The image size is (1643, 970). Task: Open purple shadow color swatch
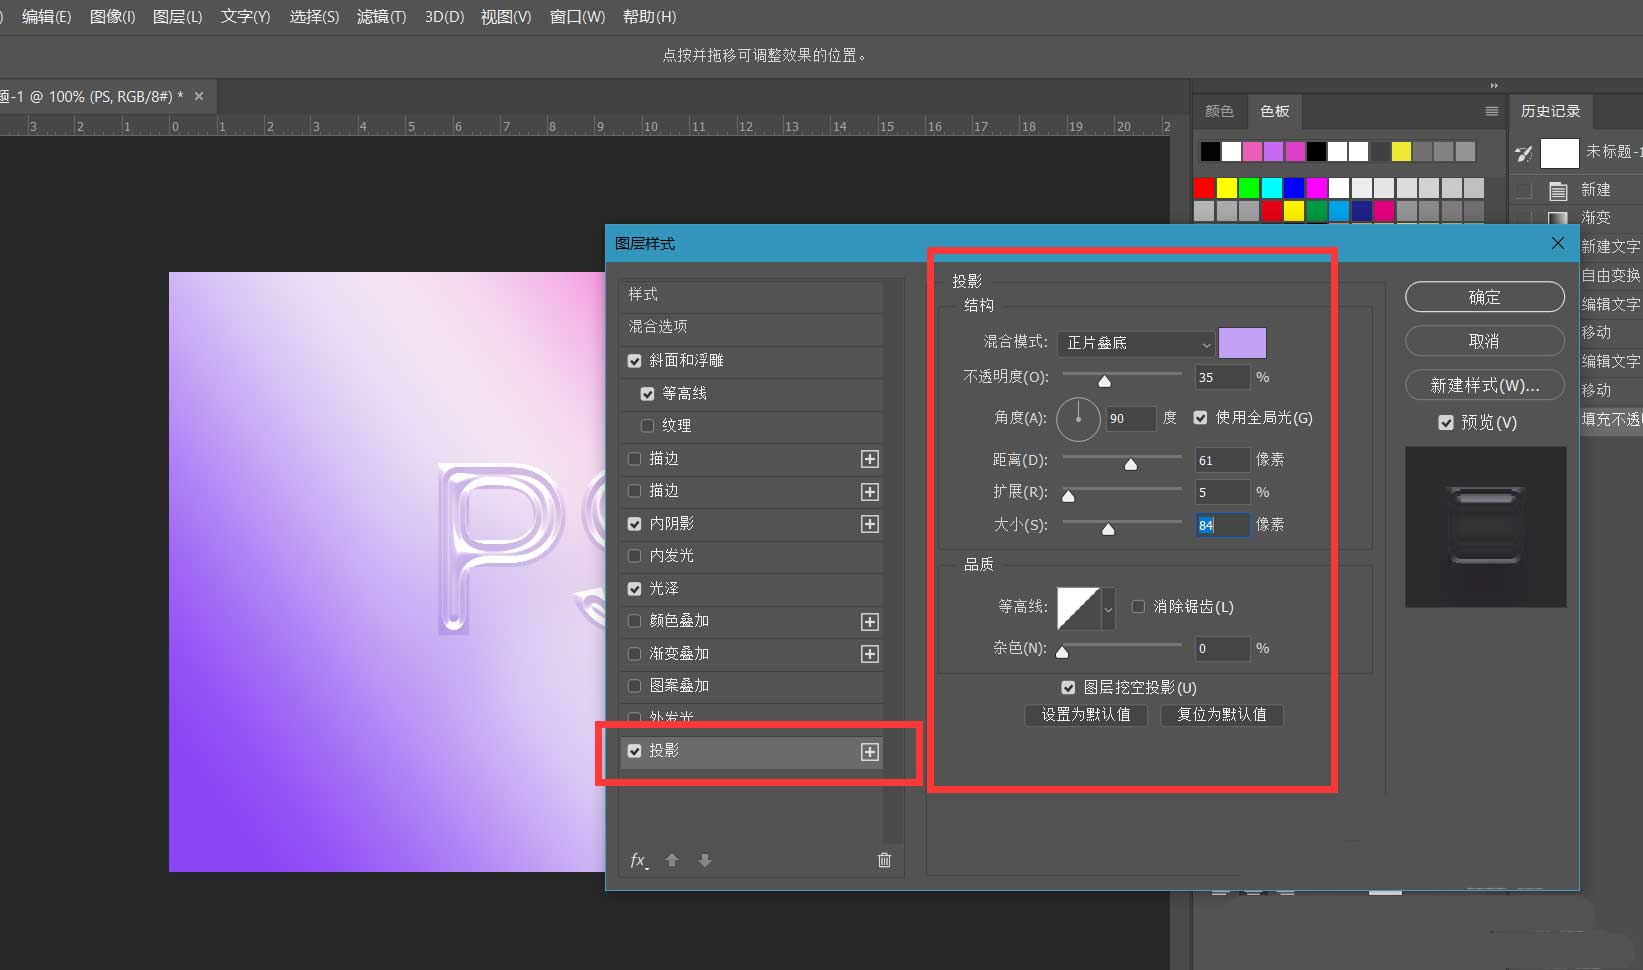[x=1242, y=343]
